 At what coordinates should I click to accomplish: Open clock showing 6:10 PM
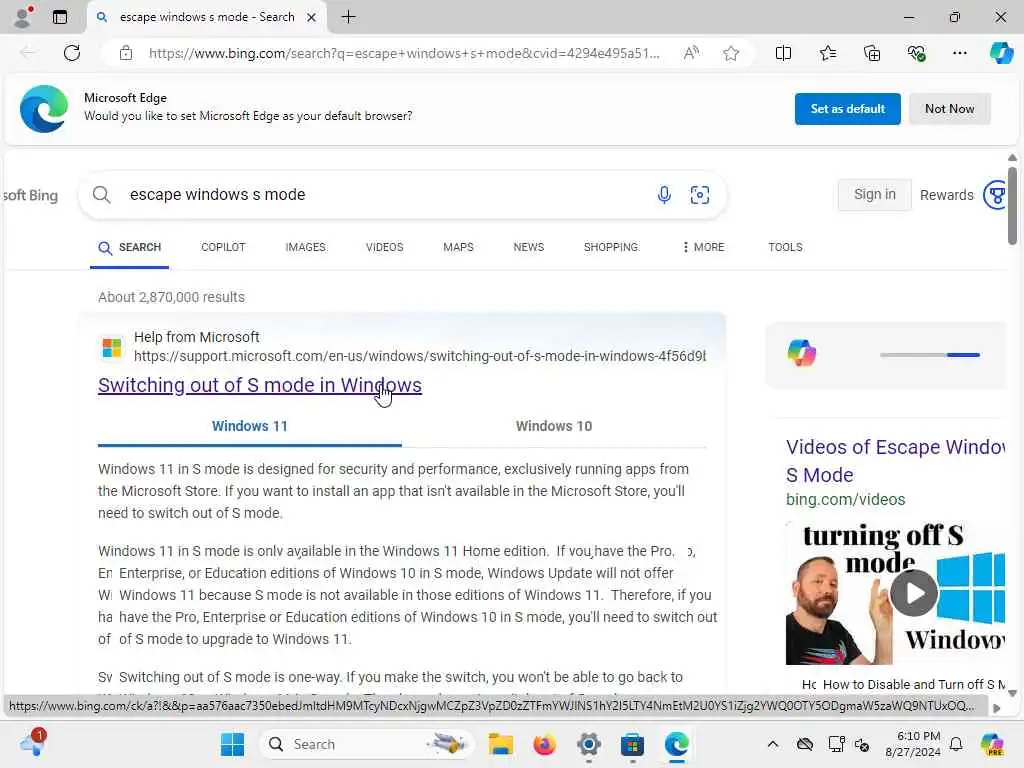(912, 744)
